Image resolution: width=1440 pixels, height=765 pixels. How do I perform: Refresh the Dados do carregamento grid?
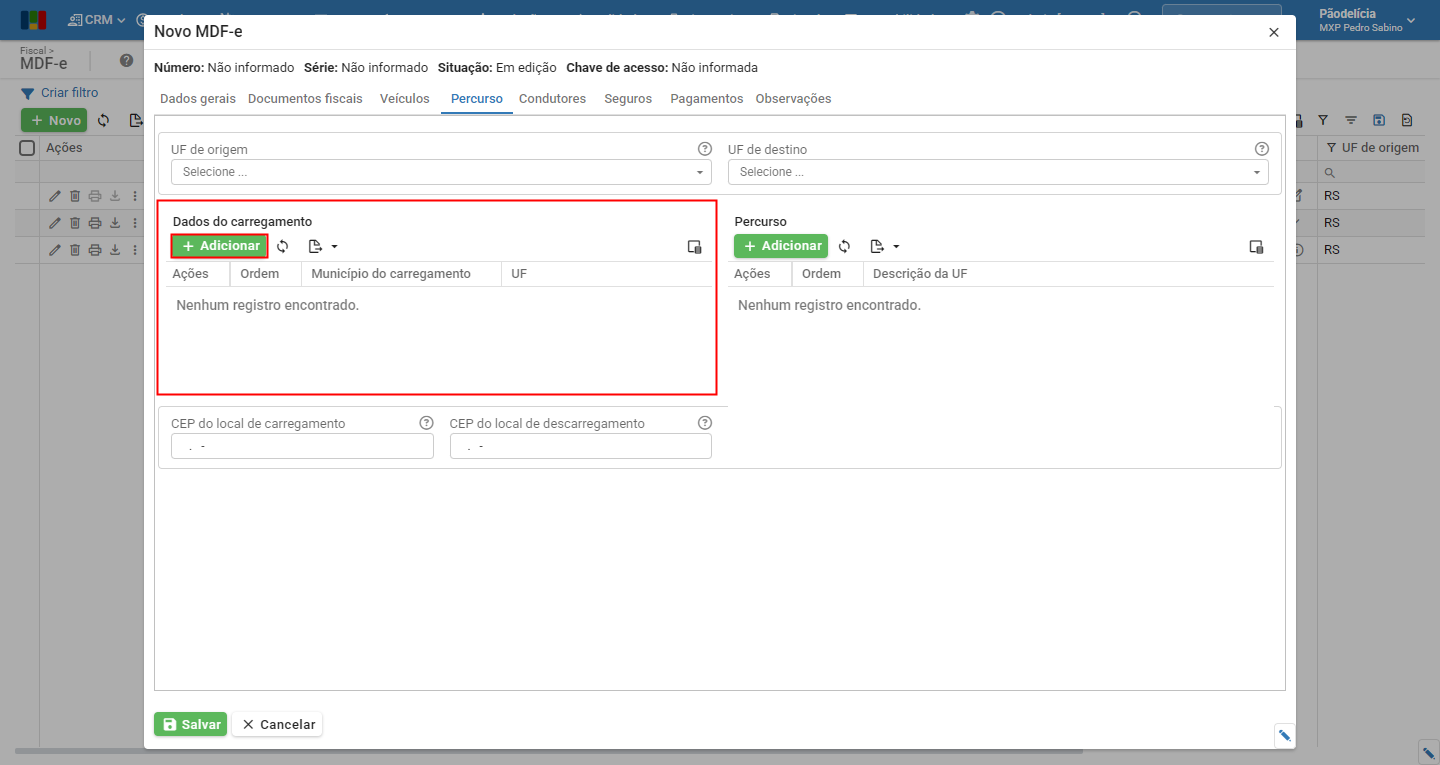[x=283, y=246]
